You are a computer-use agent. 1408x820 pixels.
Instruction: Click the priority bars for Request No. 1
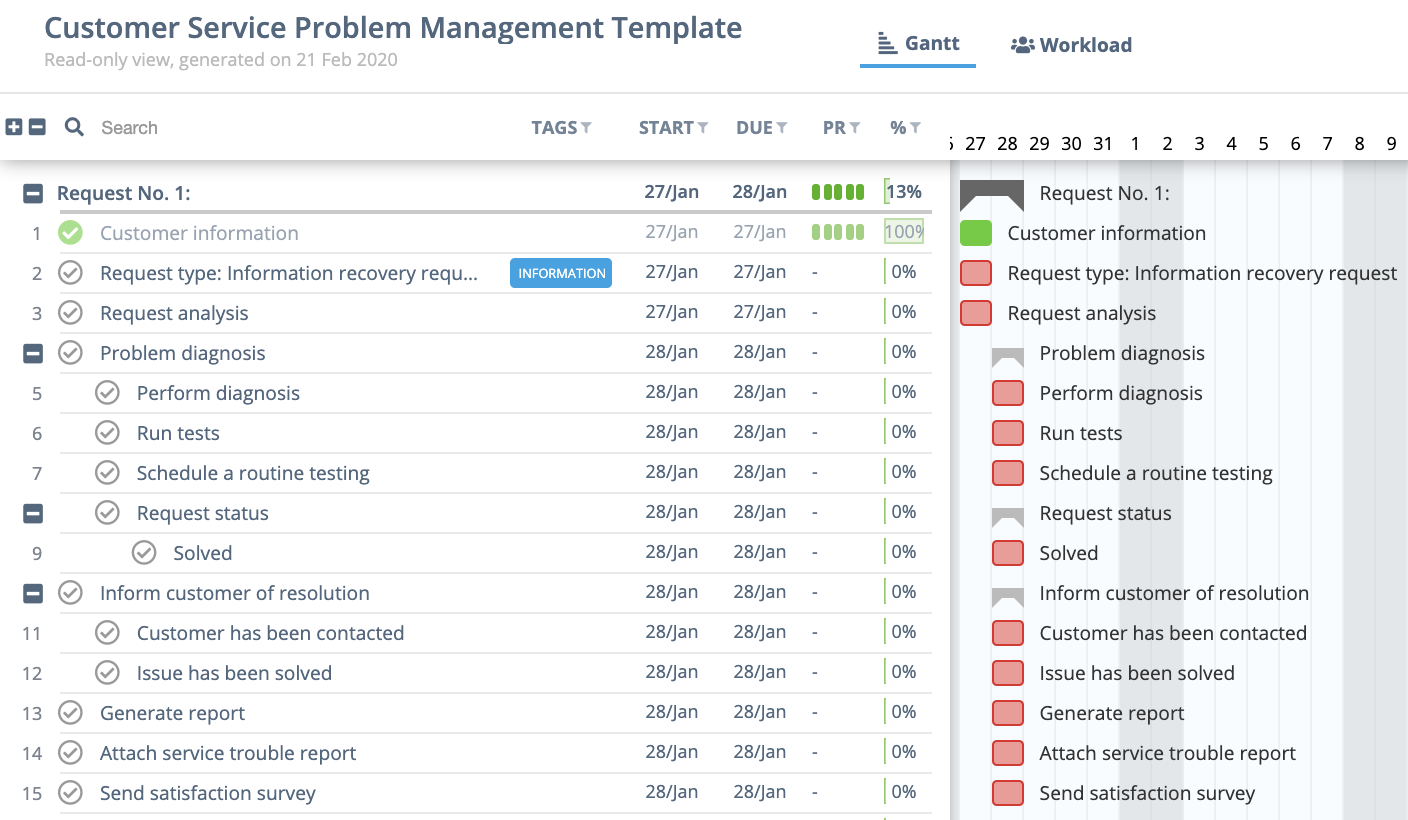pyautogui.click(x=838, y=191)
